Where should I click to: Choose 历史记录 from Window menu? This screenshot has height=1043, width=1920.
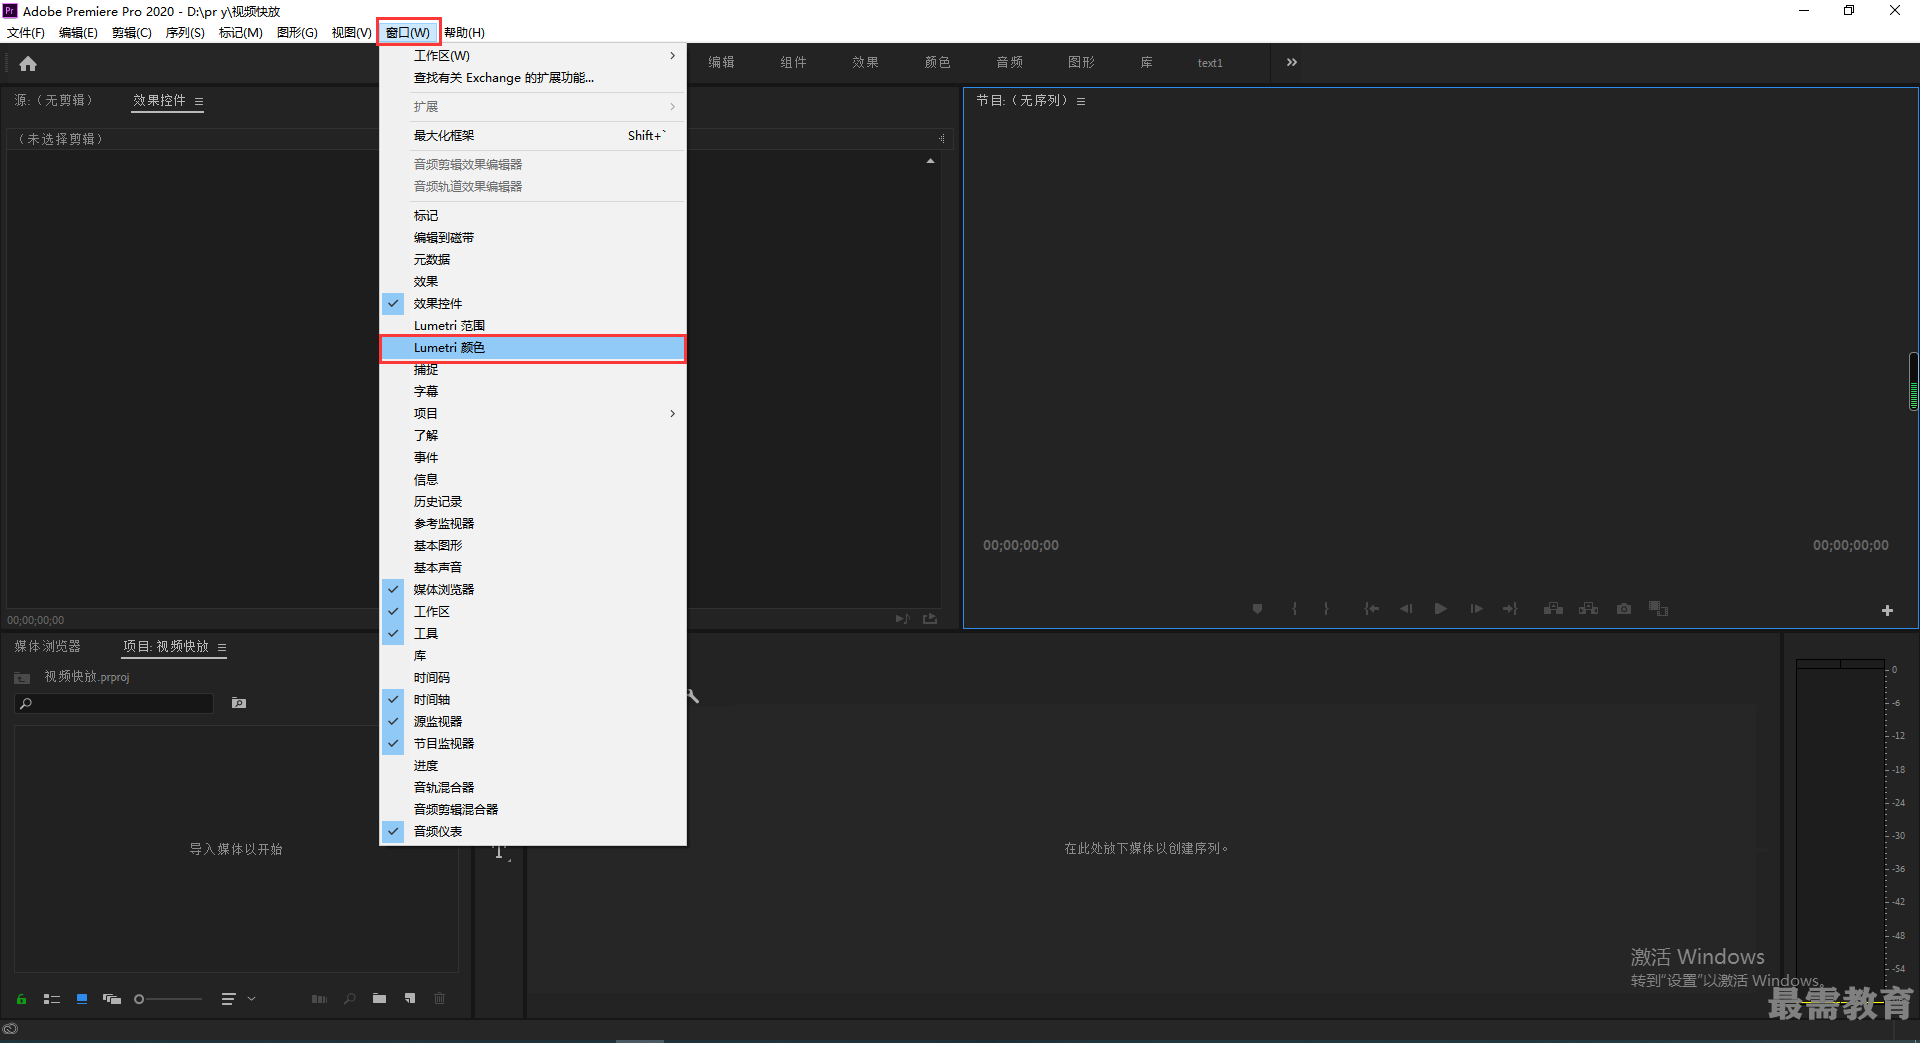[x=533, y=501]
